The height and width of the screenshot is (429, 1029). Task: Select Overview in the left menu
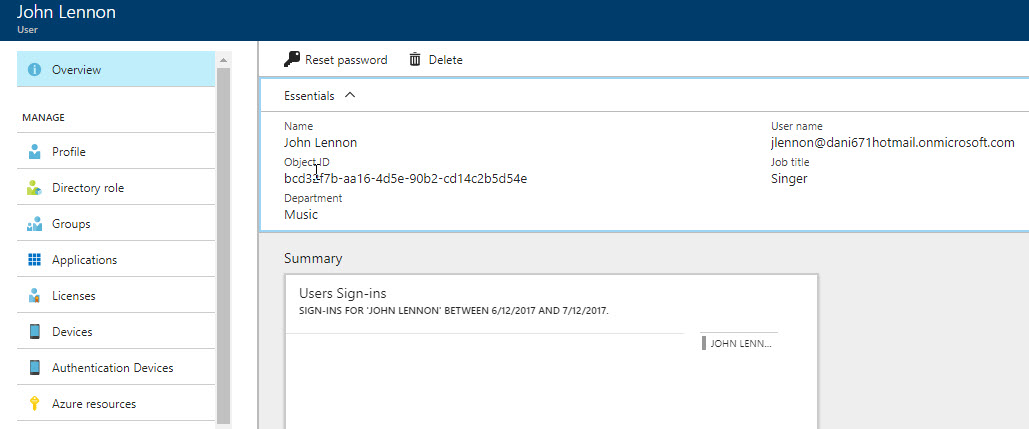coord(76,70)
